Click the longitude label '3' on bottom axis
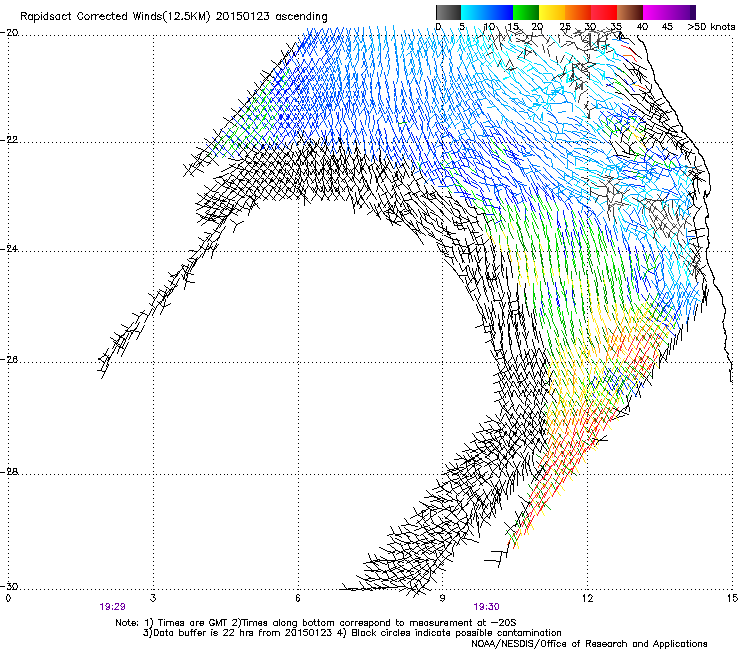 click(153, 598)
